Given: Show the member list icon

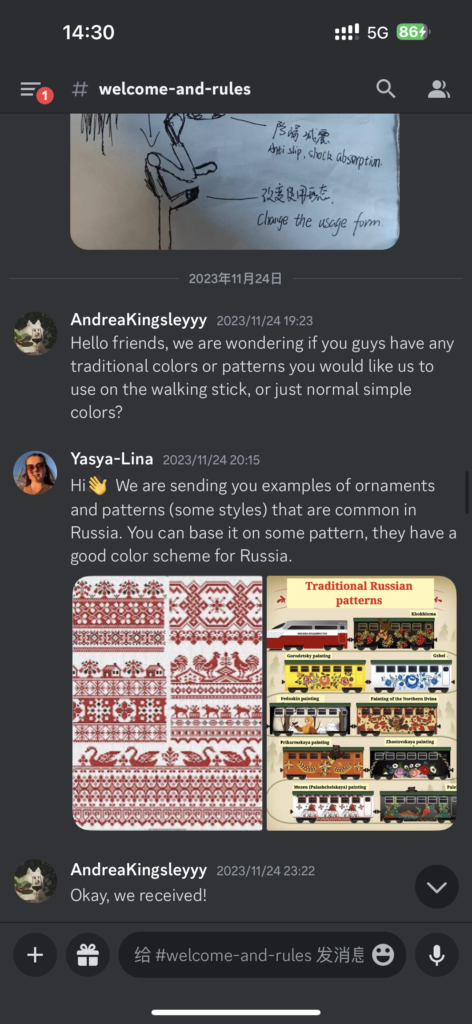Looking at the screenshot, I should click(x=439, y=89).
